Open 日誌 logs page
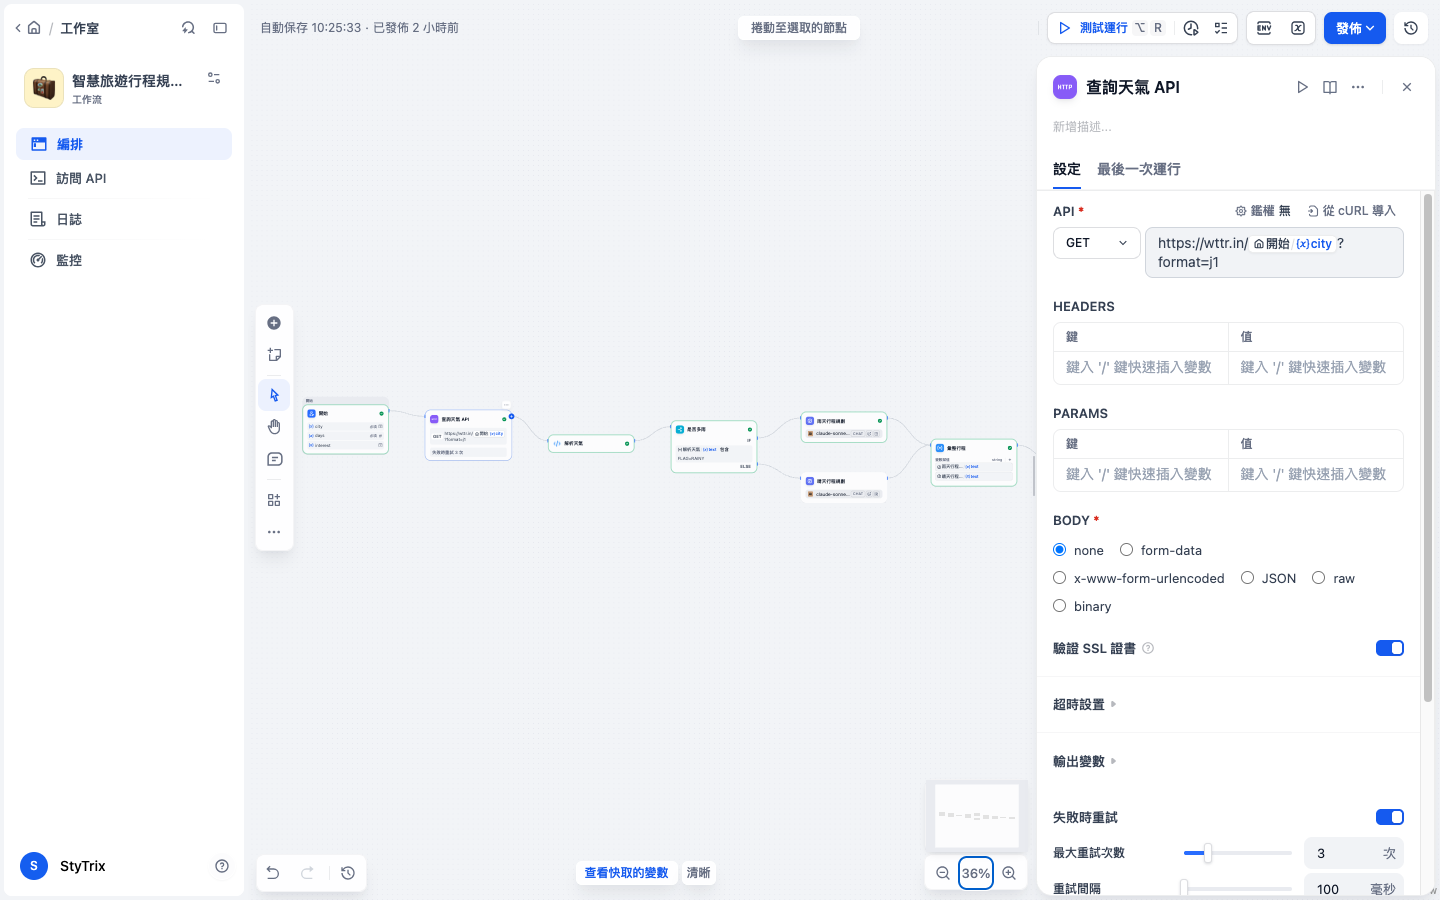1440x900 pixels. (x=124, y=219)
